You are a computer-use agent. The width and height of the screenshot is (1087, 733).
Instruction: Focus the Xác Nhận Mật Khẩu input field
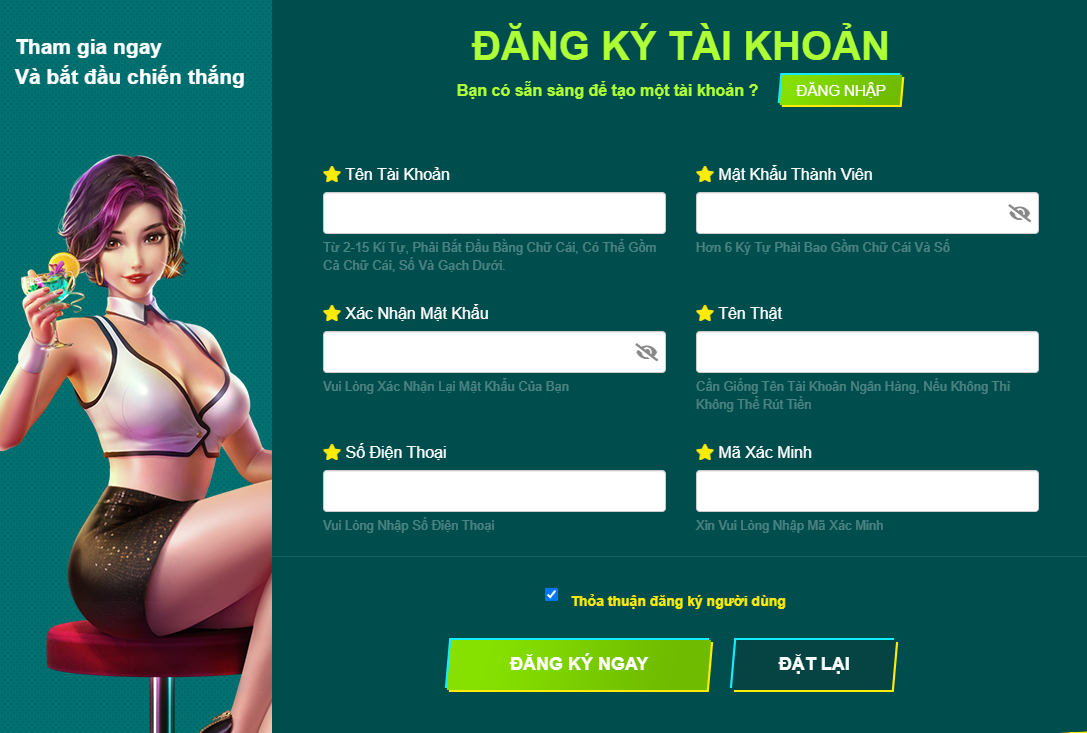[x=494, y=352]
